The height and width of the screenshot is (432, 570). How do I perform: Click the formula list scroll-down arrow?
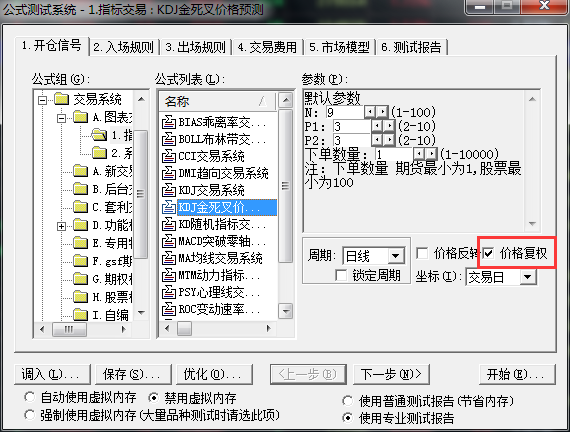click(285, 311)
